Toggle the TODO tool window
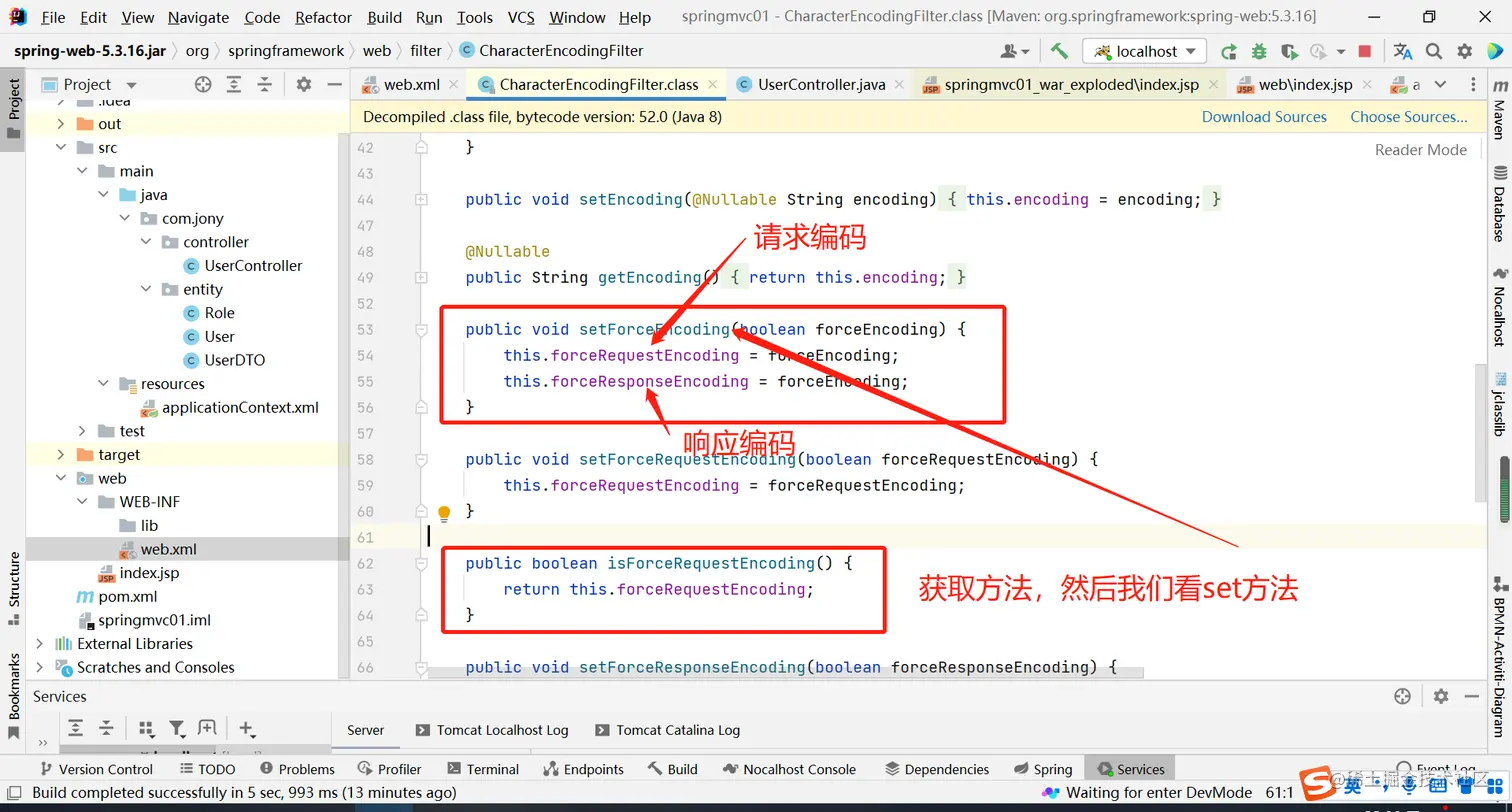This screenshot has width=1512, height=812. (x=207, y=769)
